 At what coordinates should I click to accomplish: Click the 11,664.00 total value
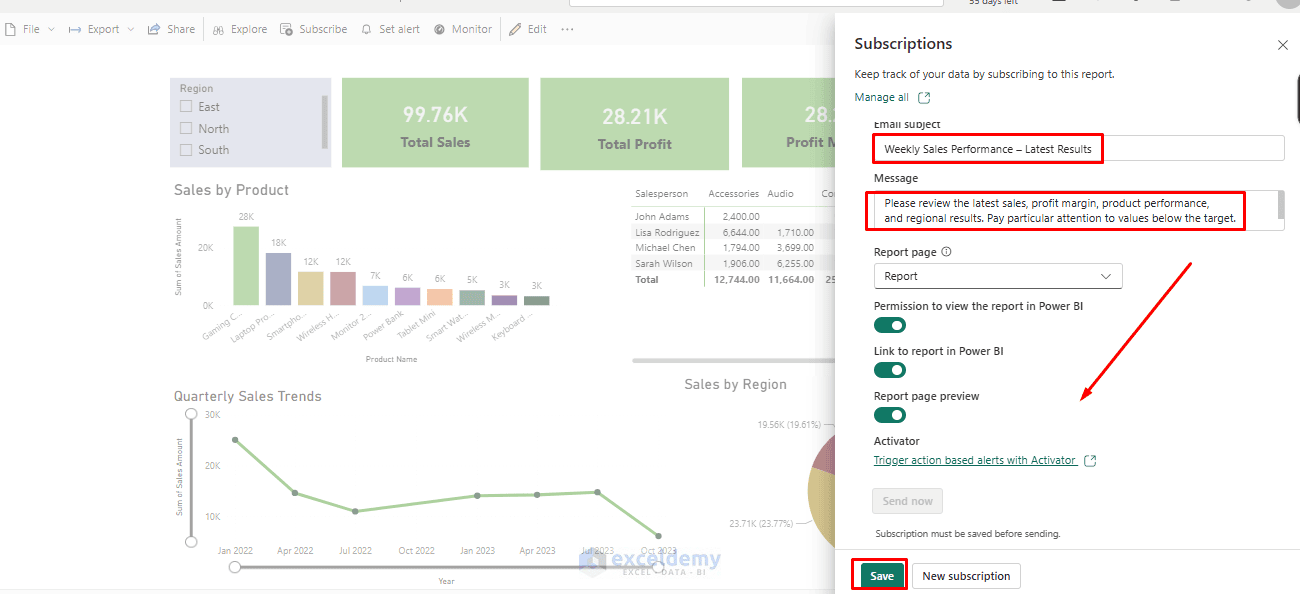[791, 279]
